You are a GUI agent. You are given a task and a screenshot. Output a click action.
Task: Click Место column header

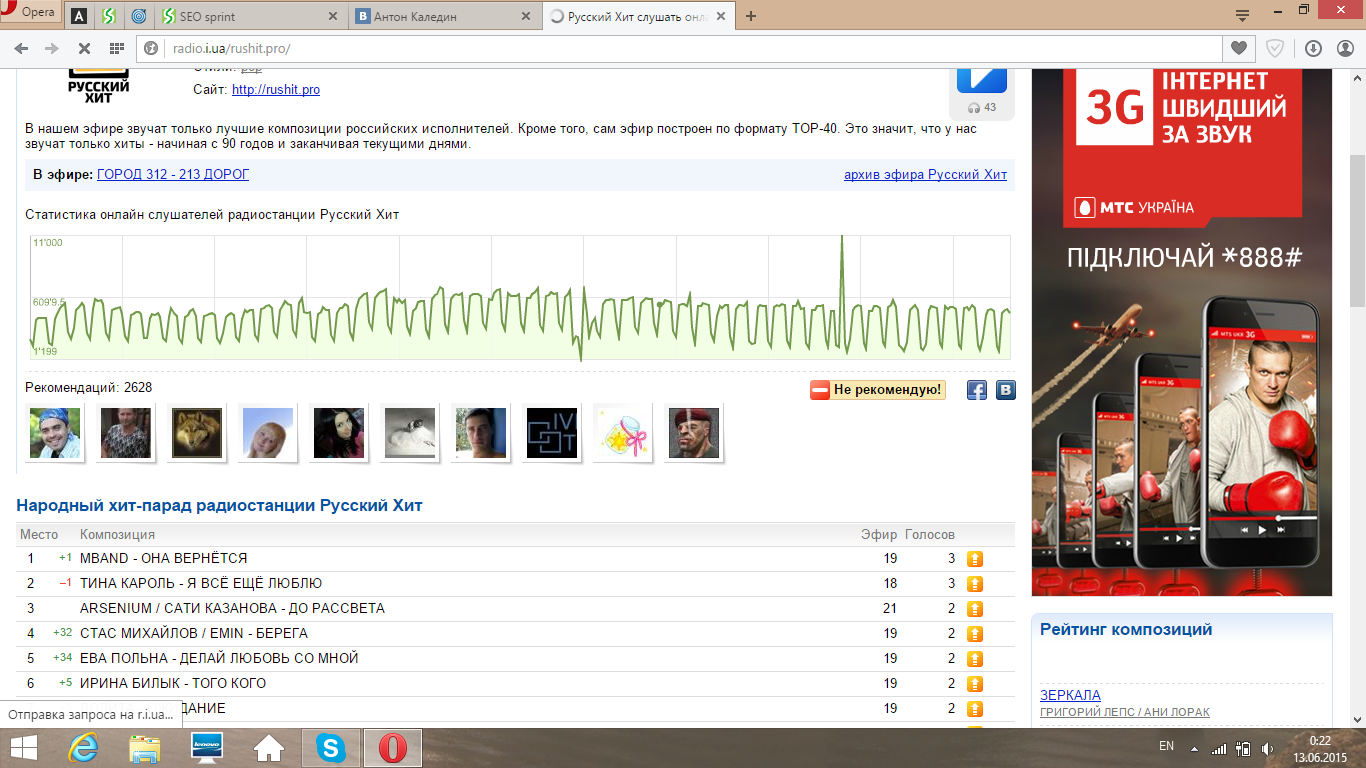point(39,535)
